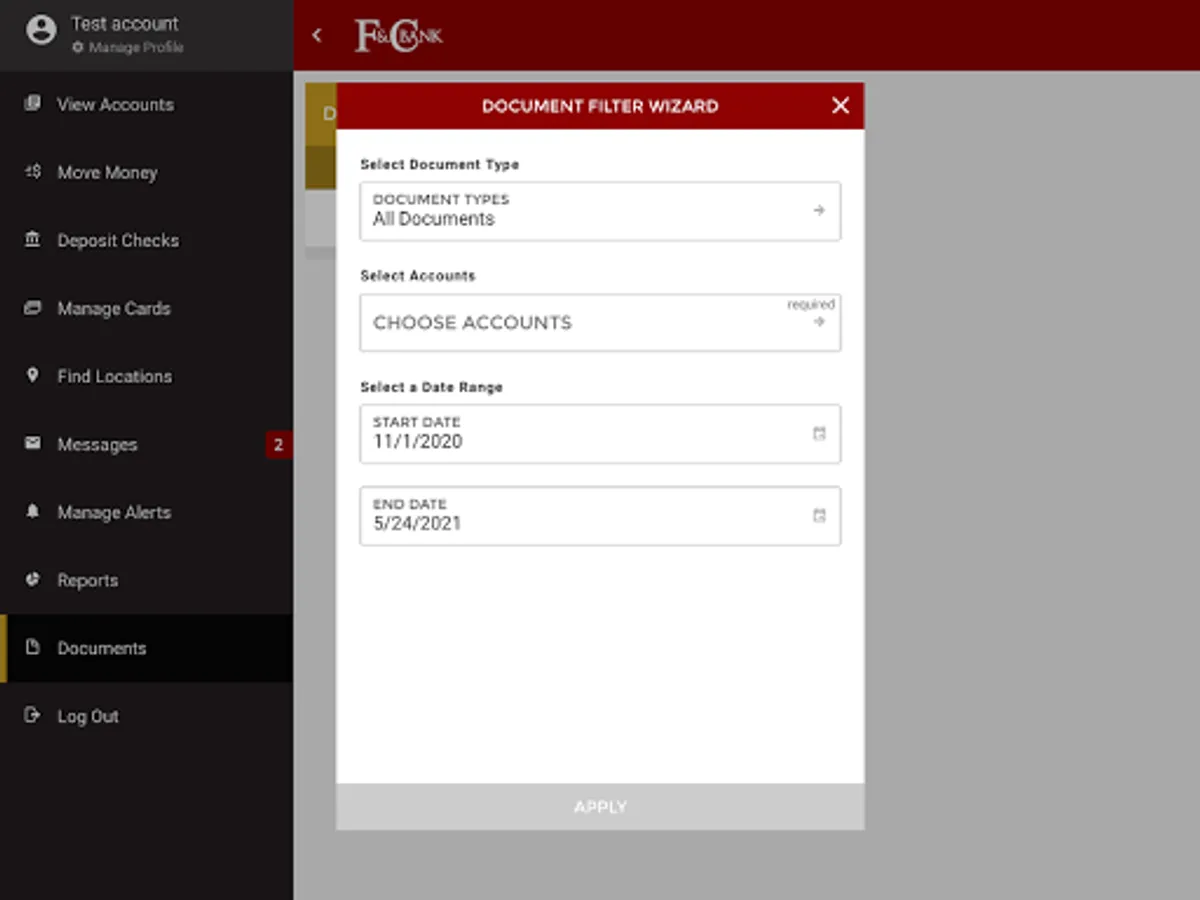Click the Log Out exit icon
Image resolution: width=1200 pixels, height=900 pixels.
33,715
